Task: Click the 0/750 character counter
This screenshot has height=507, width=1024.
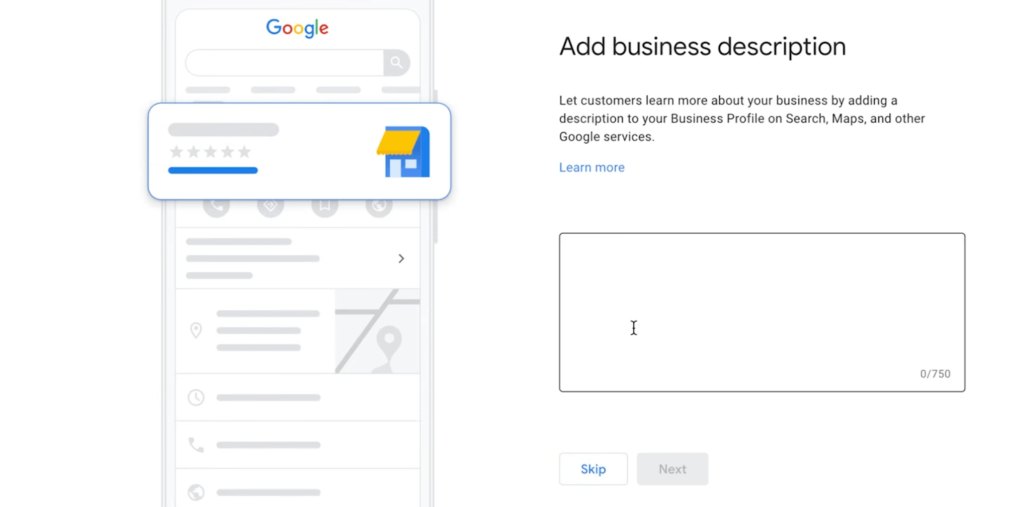Action: [935, 374]
